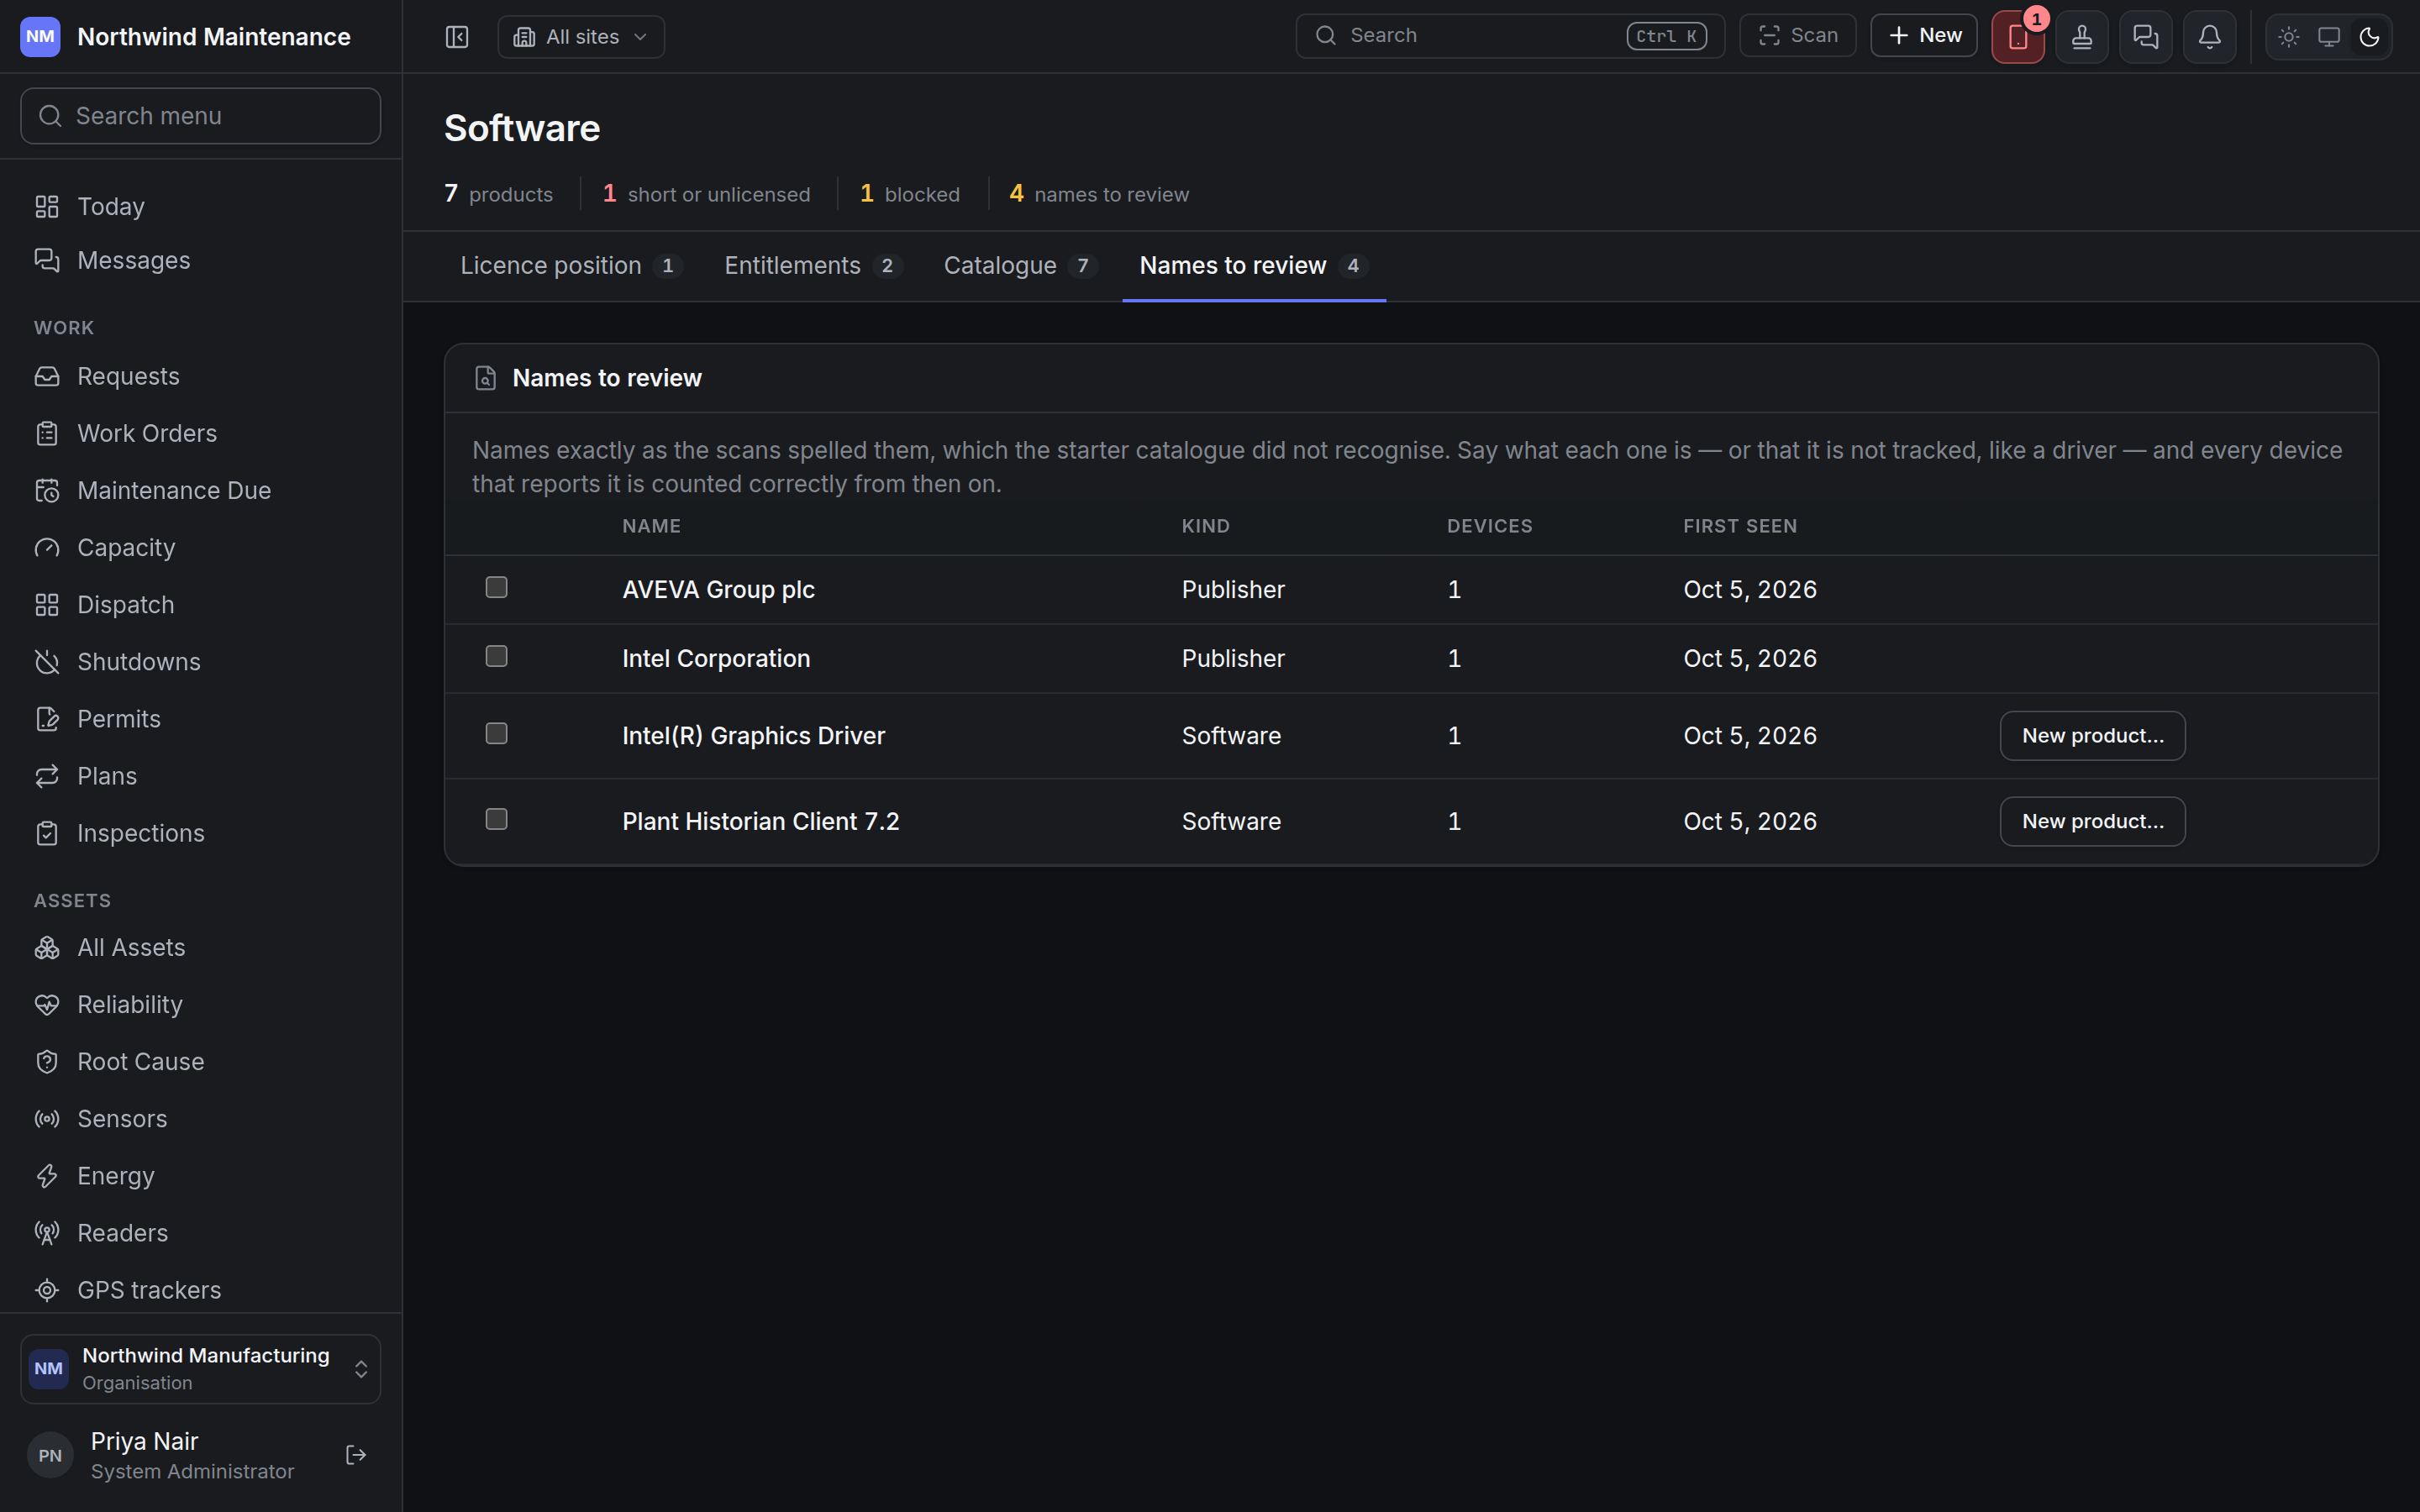Open the stamp icon in the top bar
The width and height of the screenshot is (2420, 1512).
[2082, 37]
